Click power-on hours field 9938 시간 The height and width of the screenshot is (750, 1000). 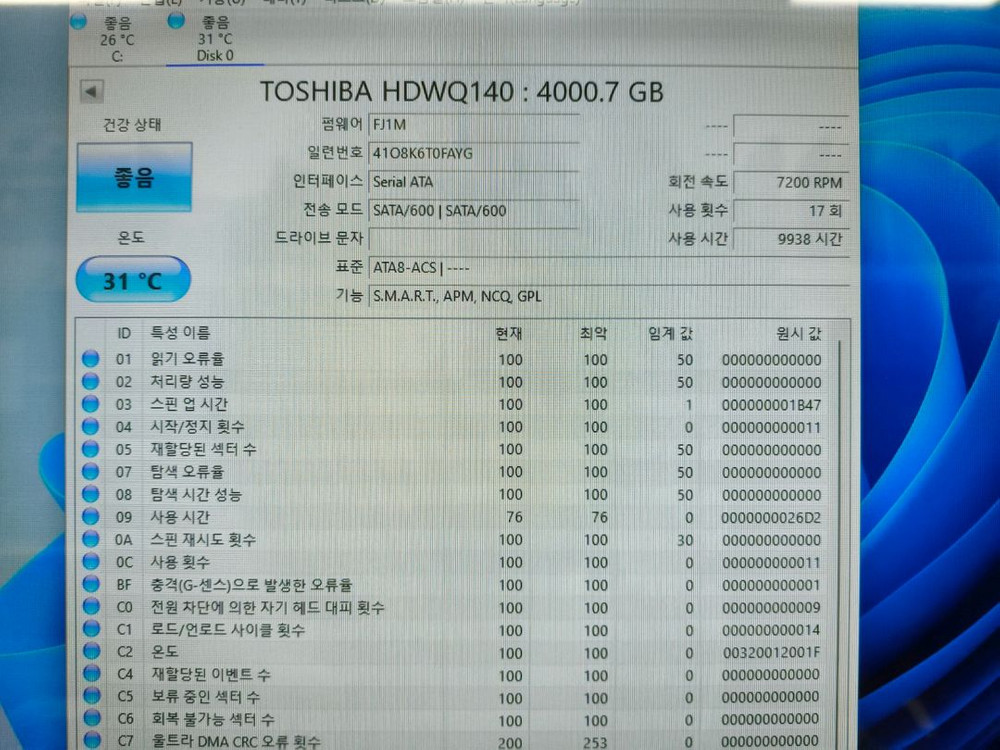[x=791, y=239]
